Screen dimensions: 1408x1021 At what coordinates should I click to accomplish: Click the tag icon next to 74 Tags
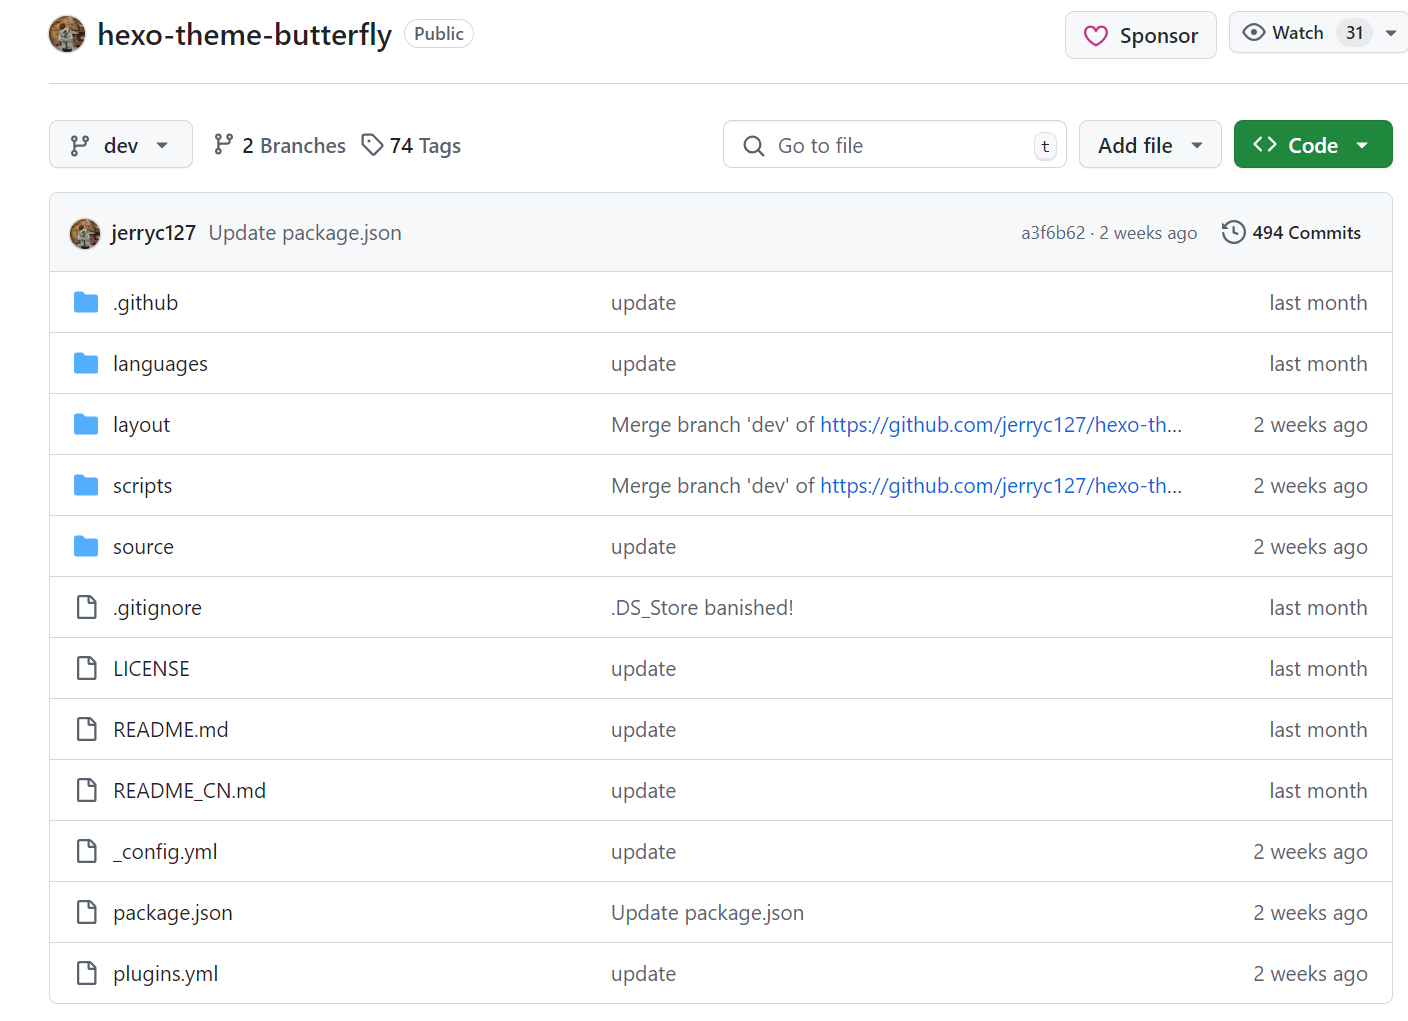point(372,145)
